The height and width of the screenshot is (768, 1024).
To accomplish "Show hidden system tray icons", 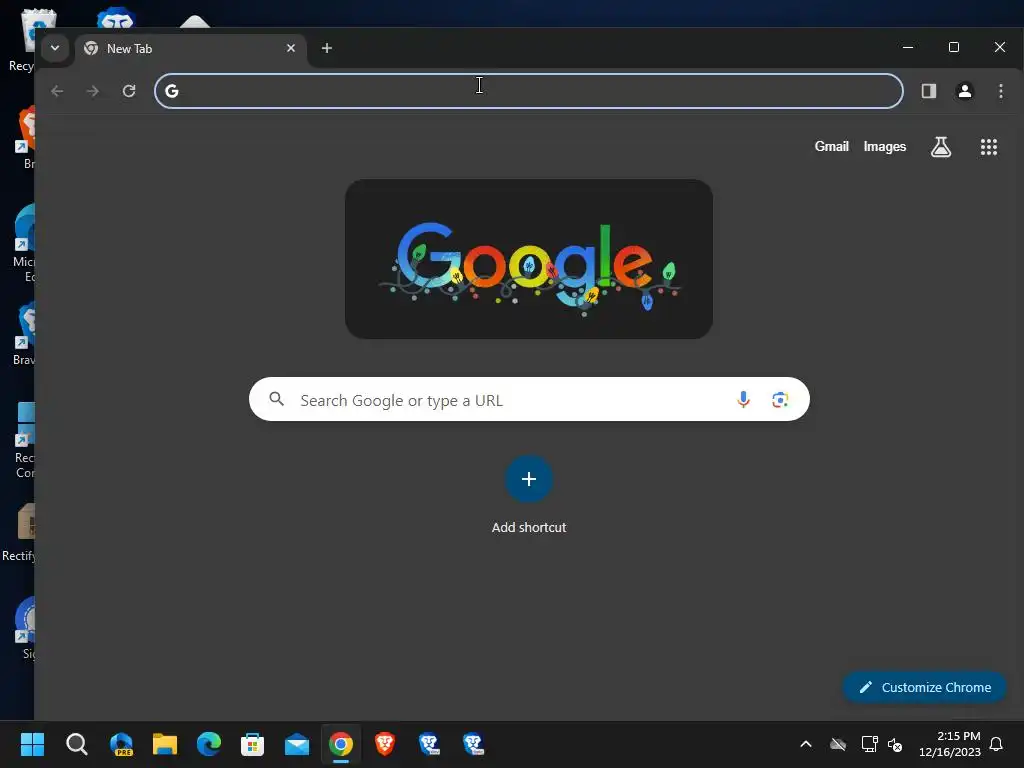I will pos(806,744).
